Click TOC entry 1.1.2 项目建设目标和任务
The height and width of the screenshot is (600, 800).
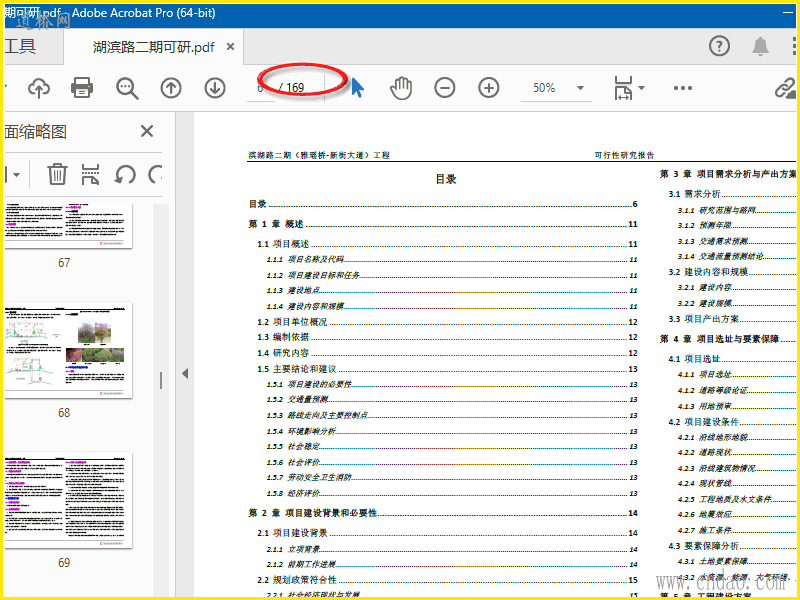coord(452,276)
